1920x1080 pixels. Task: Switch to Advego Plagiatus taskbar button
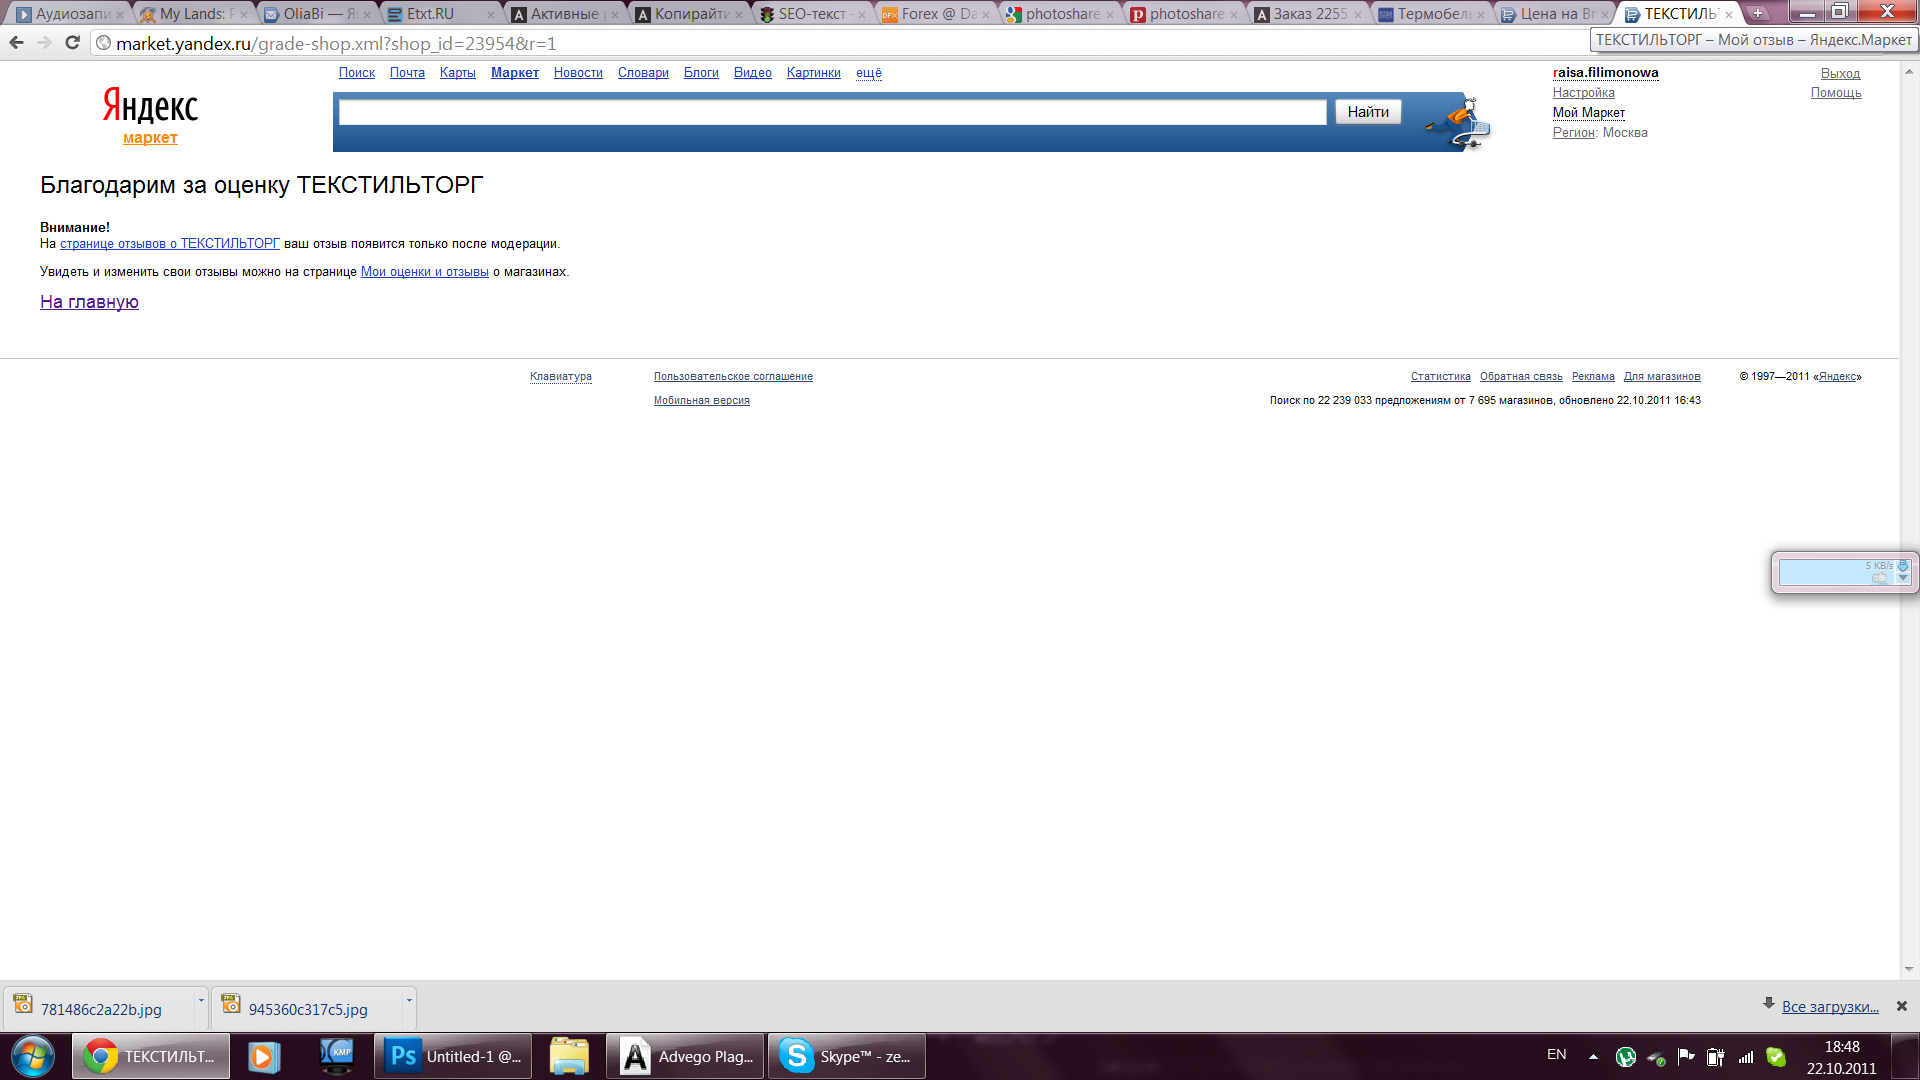tap(685, 1056)
